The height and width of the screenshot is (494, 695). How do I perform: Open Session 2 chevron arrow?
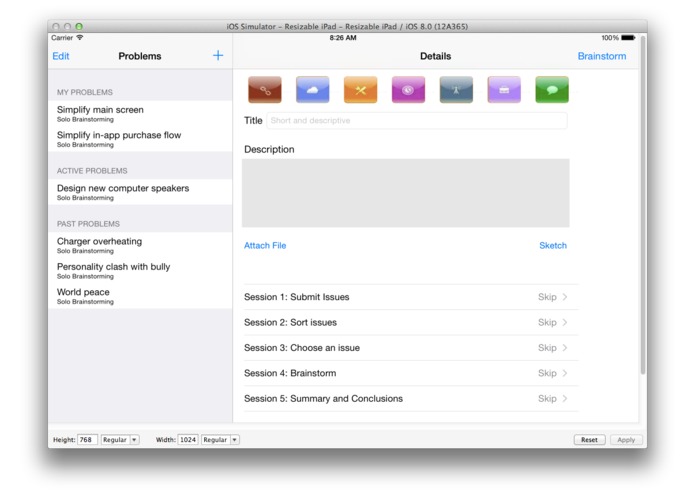(565, 322)
